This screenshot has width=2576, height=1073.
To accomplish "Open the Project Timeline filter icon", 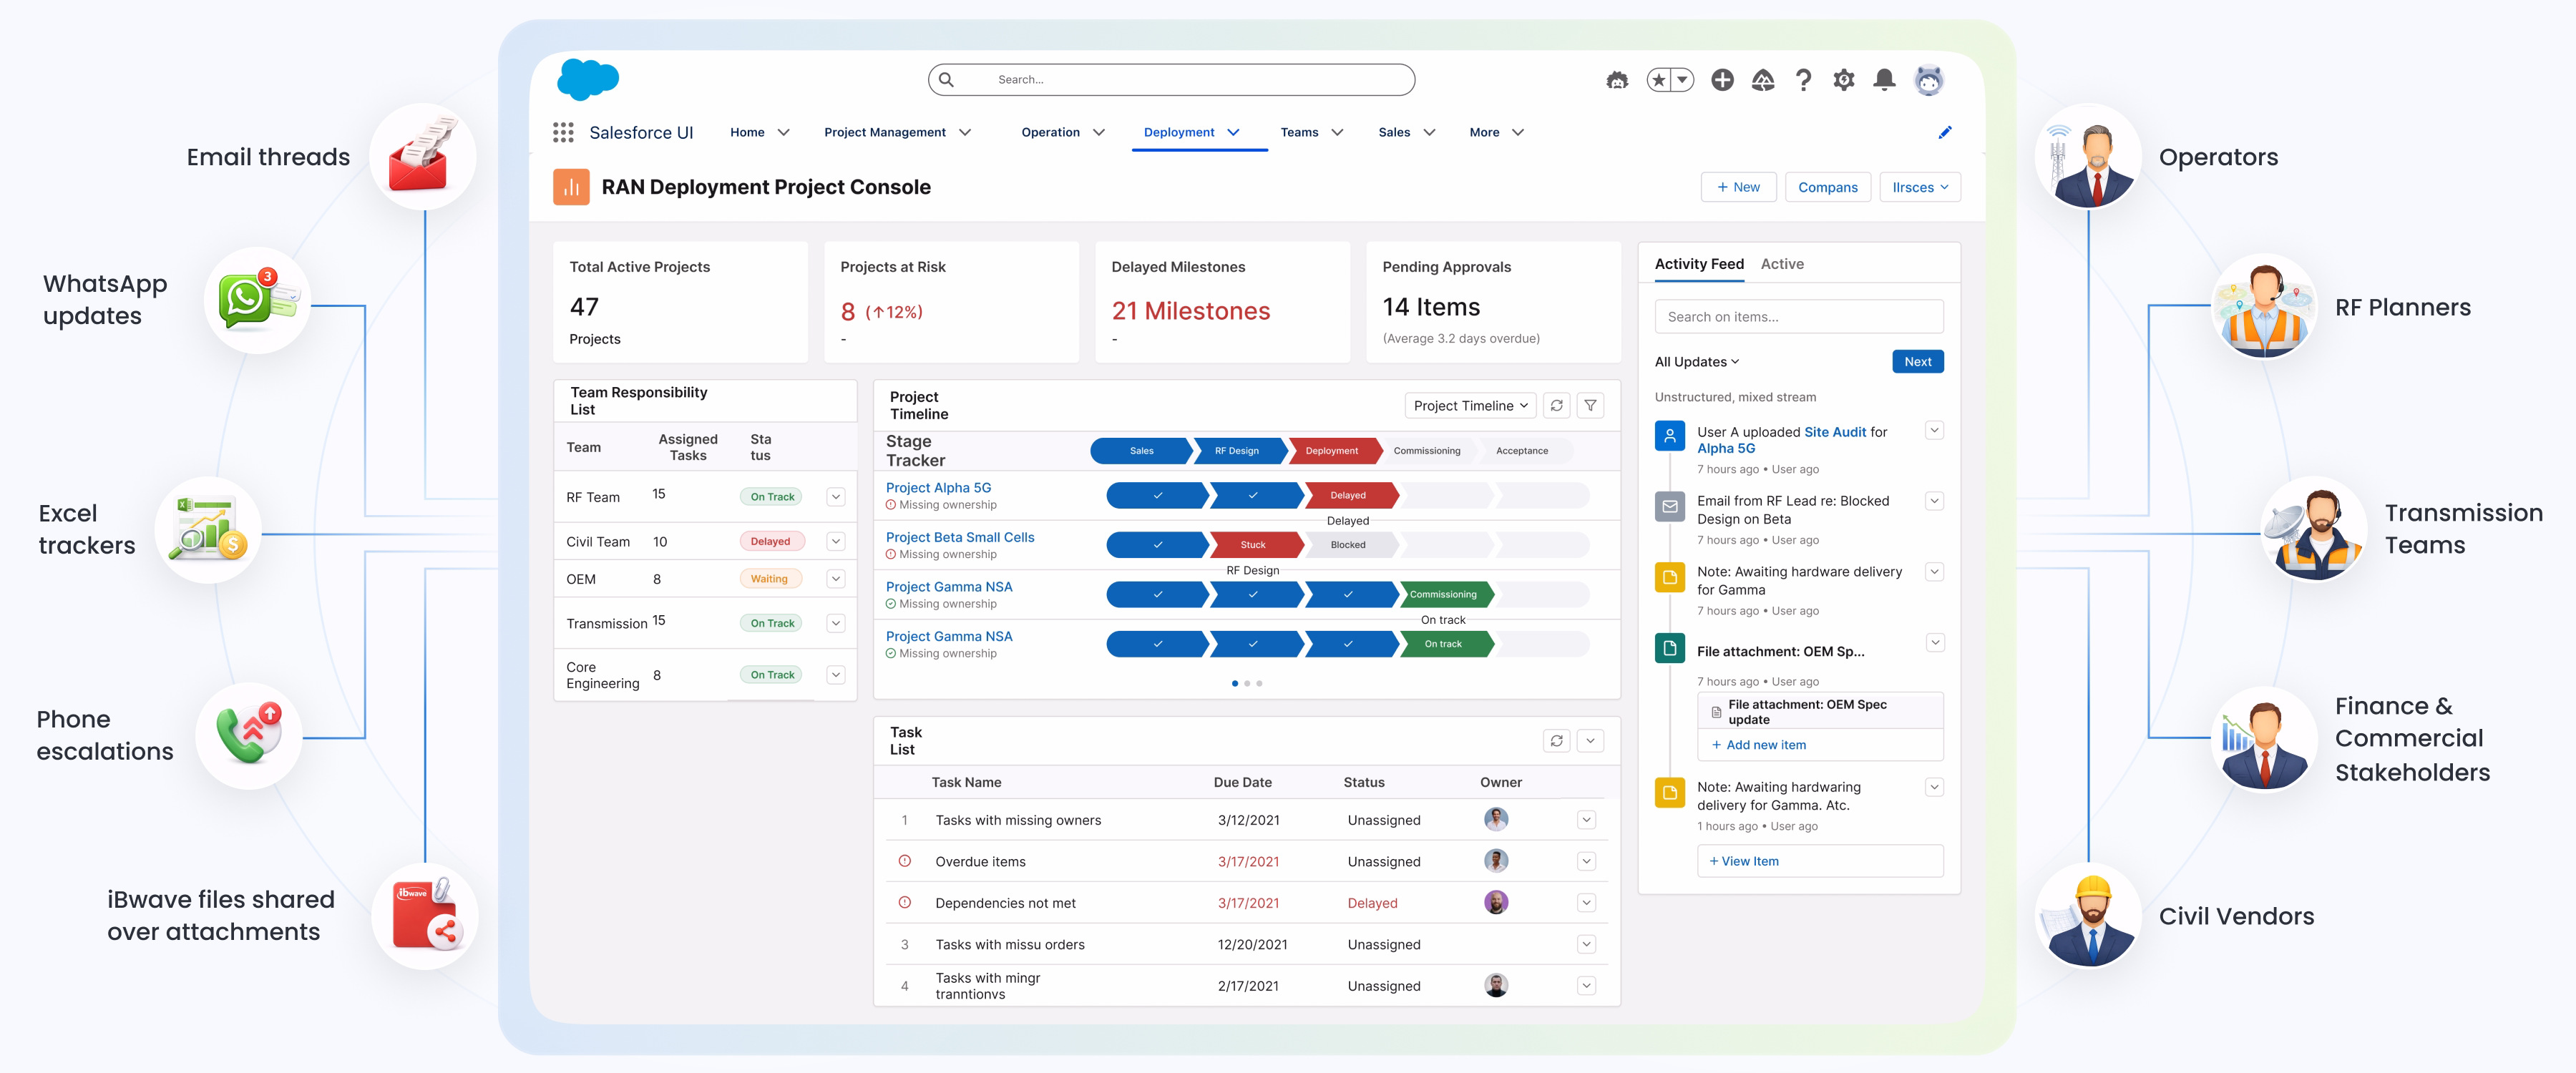I will coord(1590,405).
